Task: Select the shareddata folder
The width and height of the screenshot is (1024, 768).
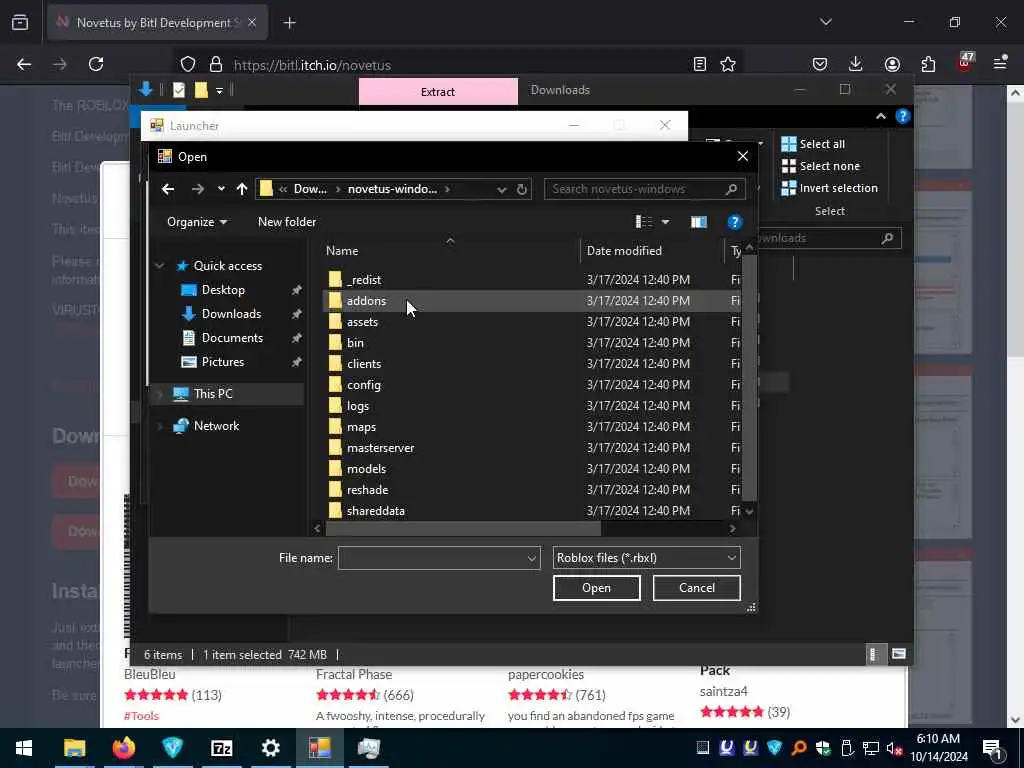Action: (x=376, y=511)
